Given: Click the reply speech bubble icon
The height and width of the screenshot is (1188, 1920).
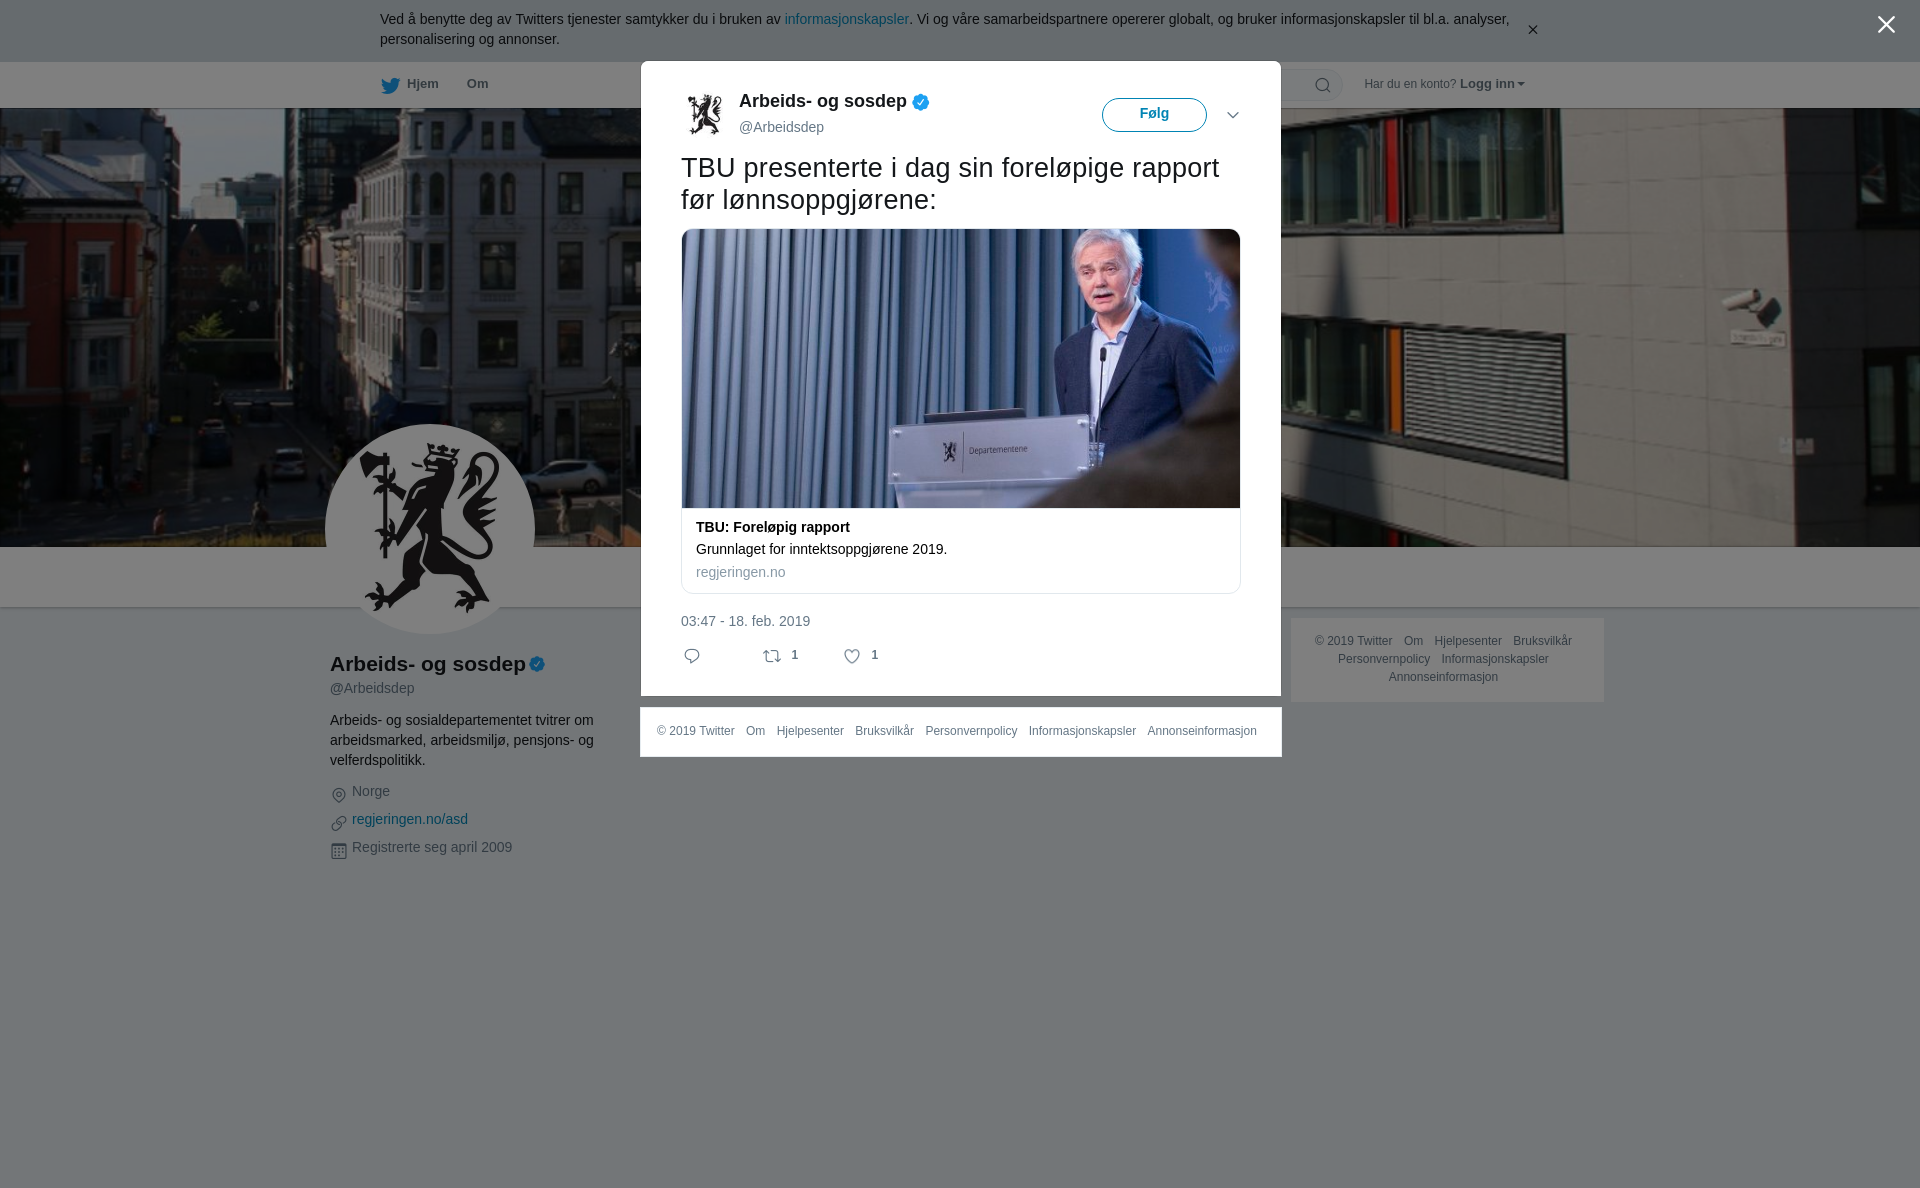Looking at the screenshot, I should tap(692, 656).
